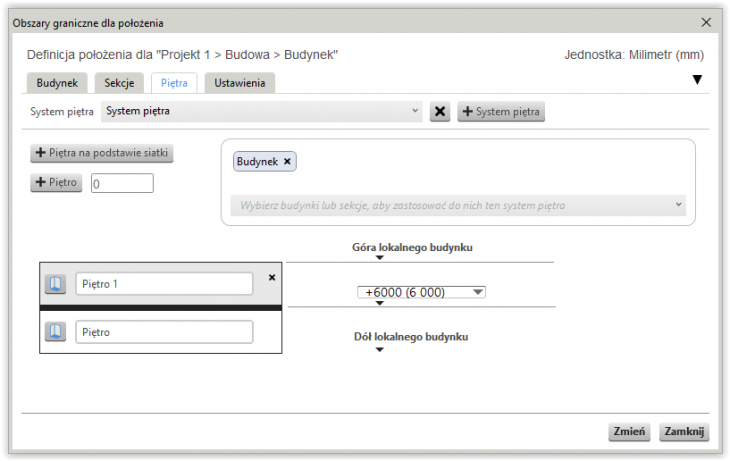This screenshot has width=730, height=461.
Task: Click the arrow under Góra lokalnego budynku
Action: click(x=379, y=258)
